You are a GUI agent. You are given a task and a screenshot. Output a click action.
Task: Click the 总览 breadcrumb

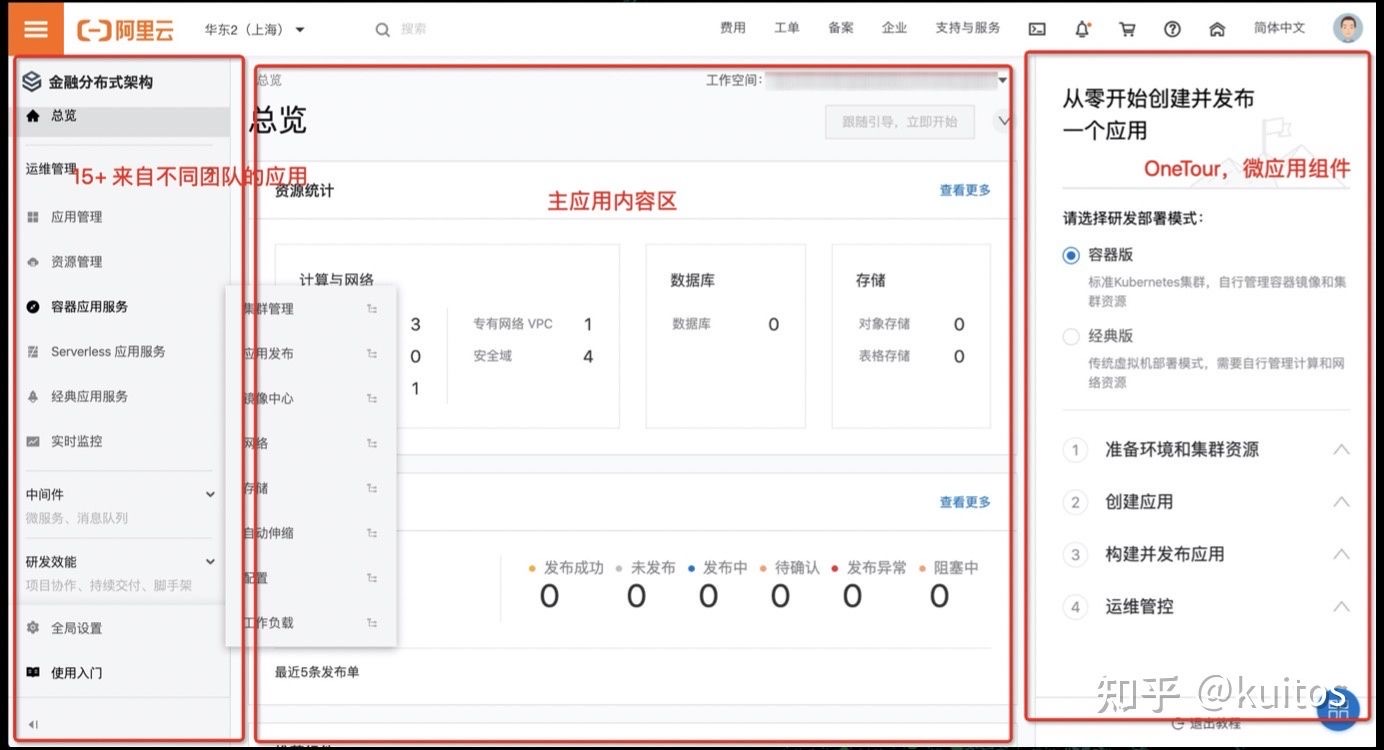click(269, 80)
